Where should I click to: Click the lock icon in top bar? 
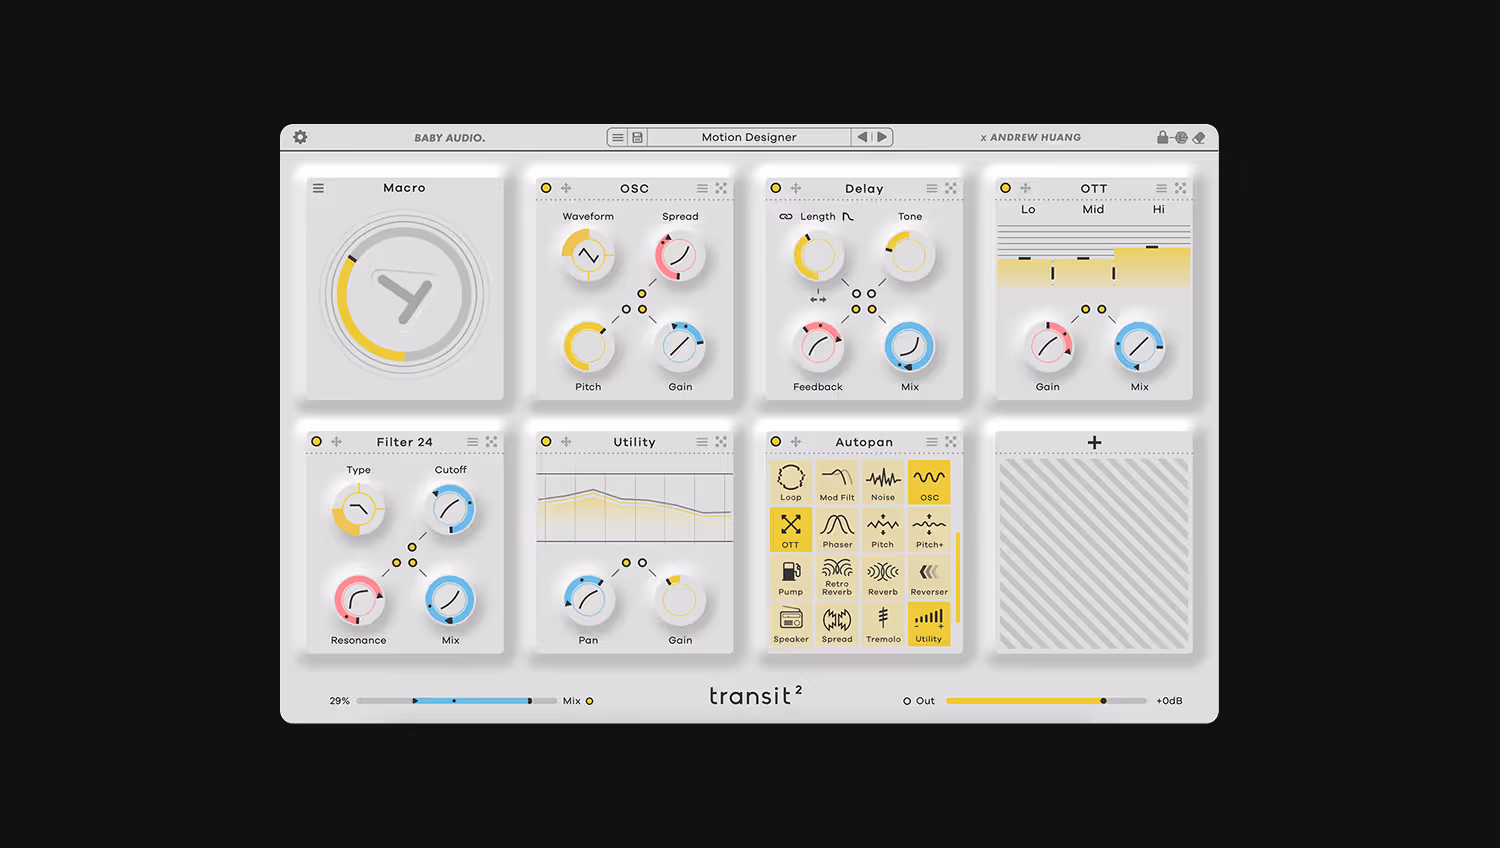[1163, 137]
